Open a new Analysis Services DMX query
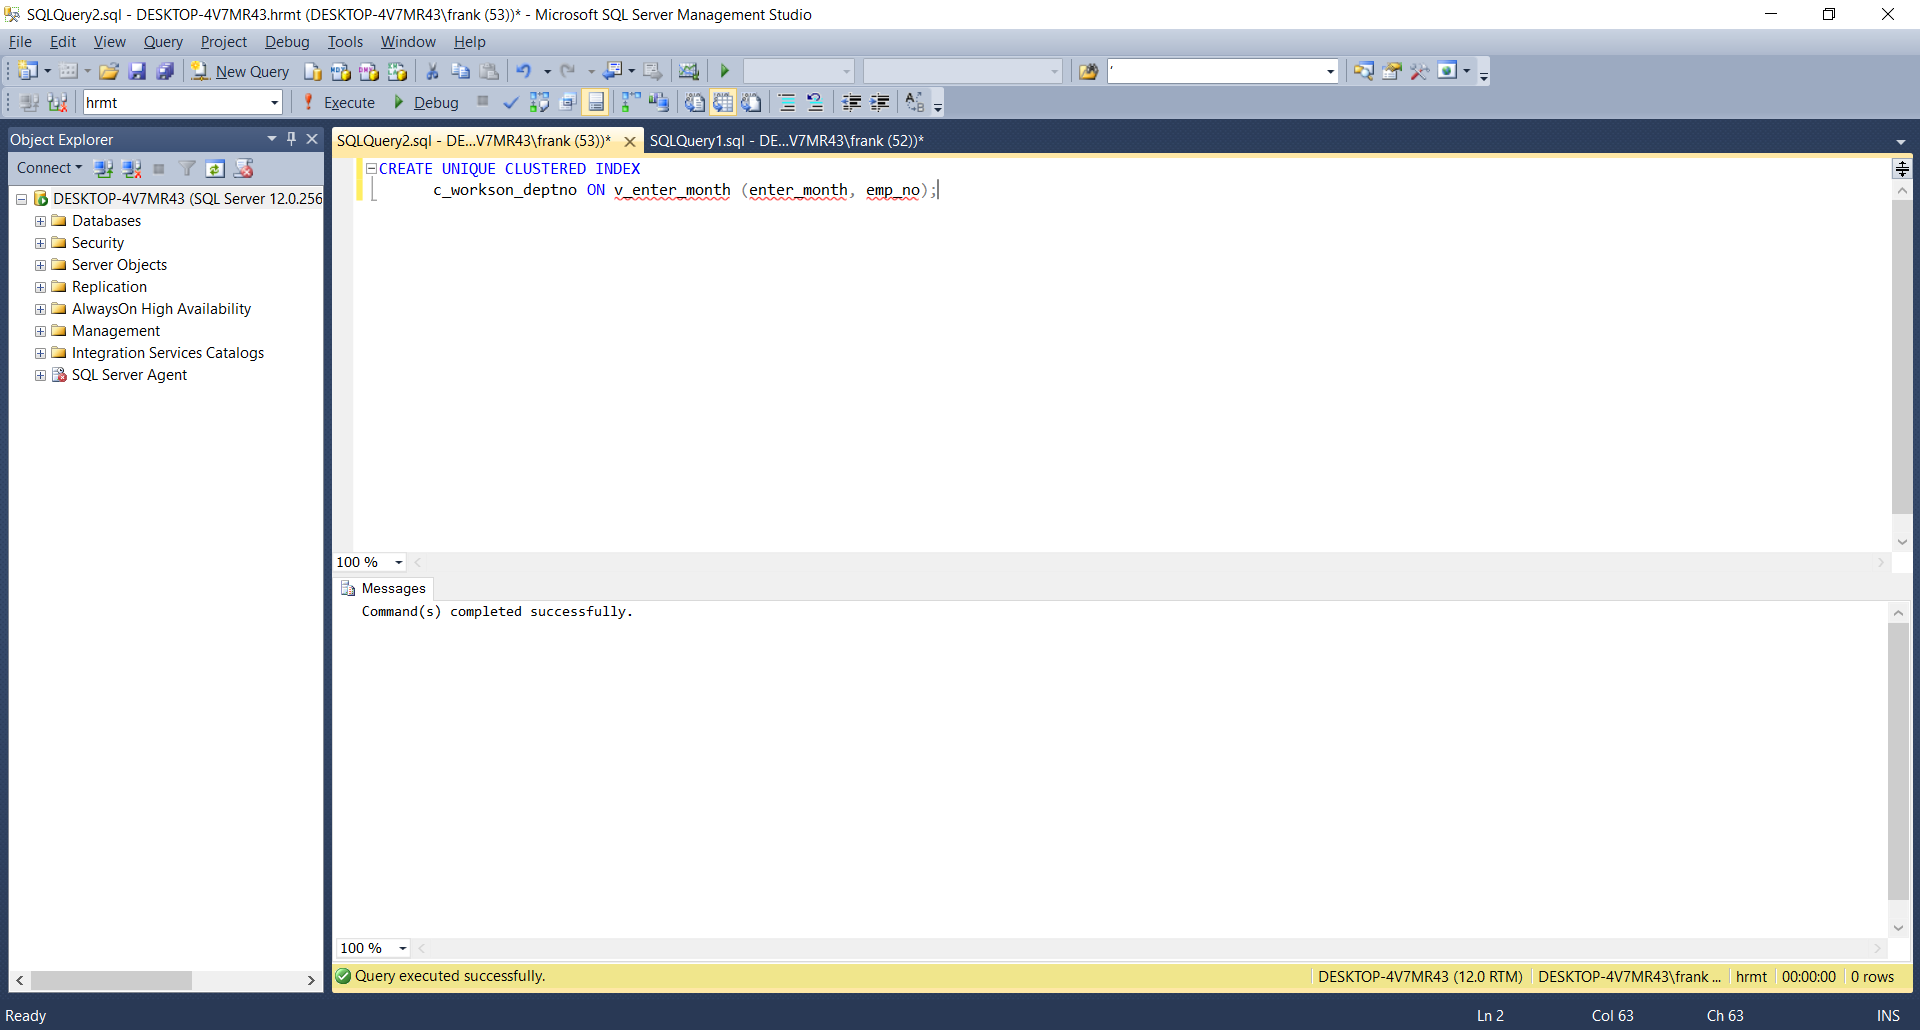Viewport: 1920px width, 1030px height. click(369, 71)
